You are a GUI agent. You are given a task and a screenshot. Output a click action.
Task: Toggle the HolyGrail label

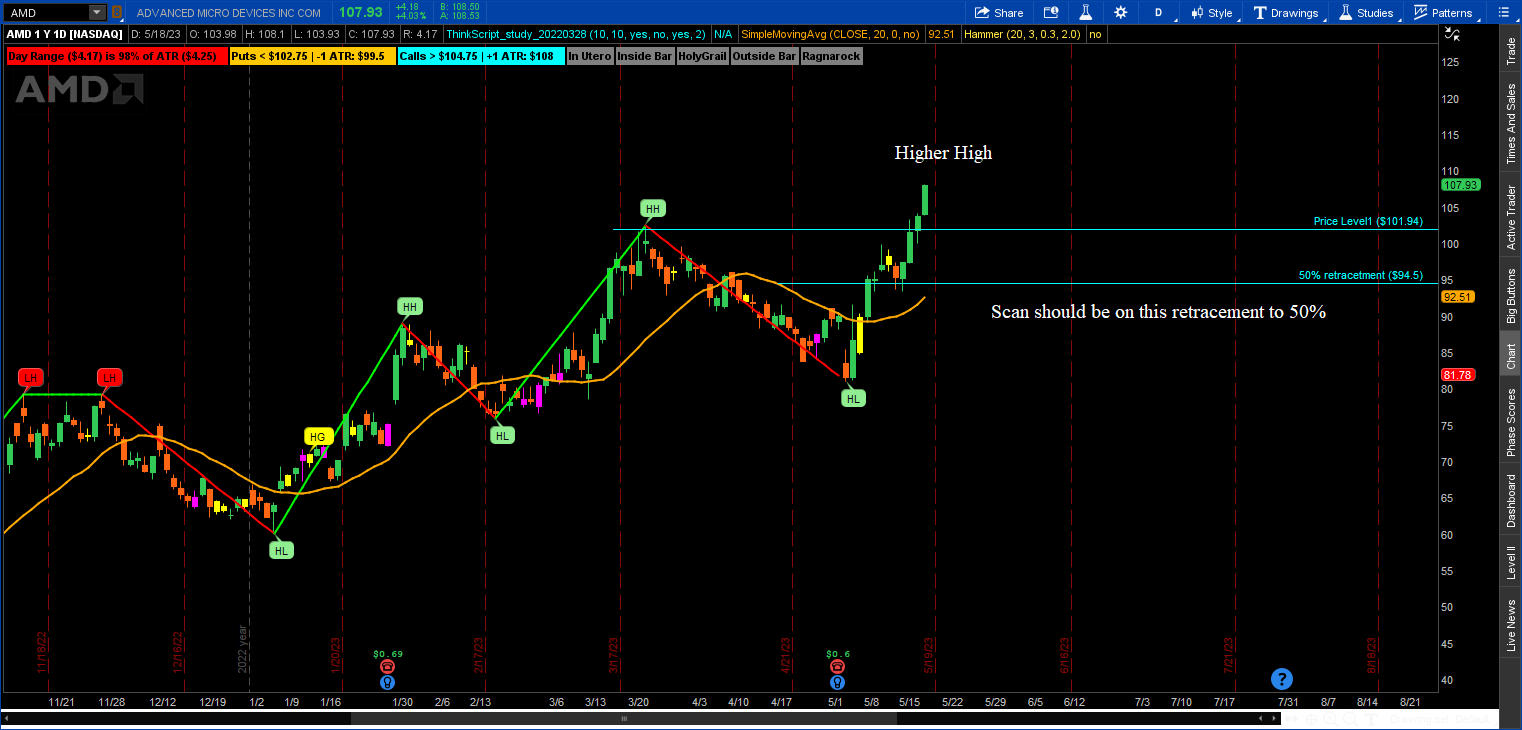pyautogui.click(x=702, y=56)
